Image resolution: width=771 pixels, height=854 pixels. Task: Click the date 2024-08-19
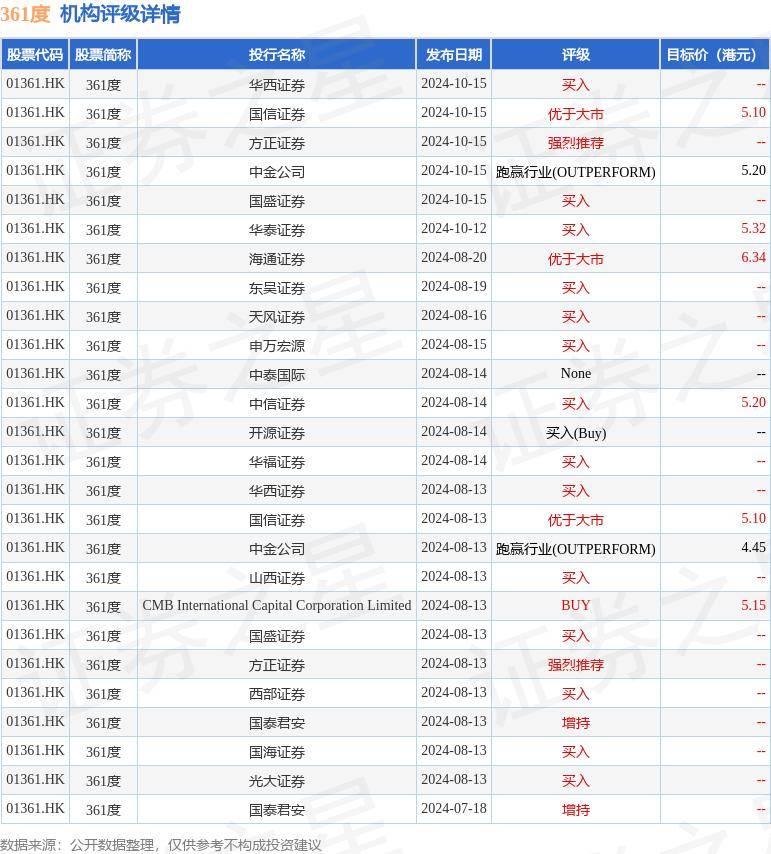[x=454, y=286]
